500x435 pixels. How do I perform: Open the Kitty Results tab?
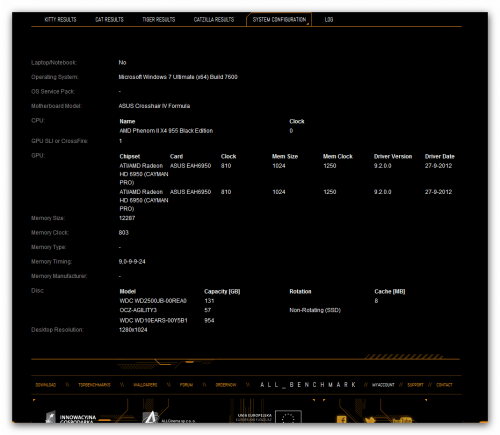[x=60, y=19]
